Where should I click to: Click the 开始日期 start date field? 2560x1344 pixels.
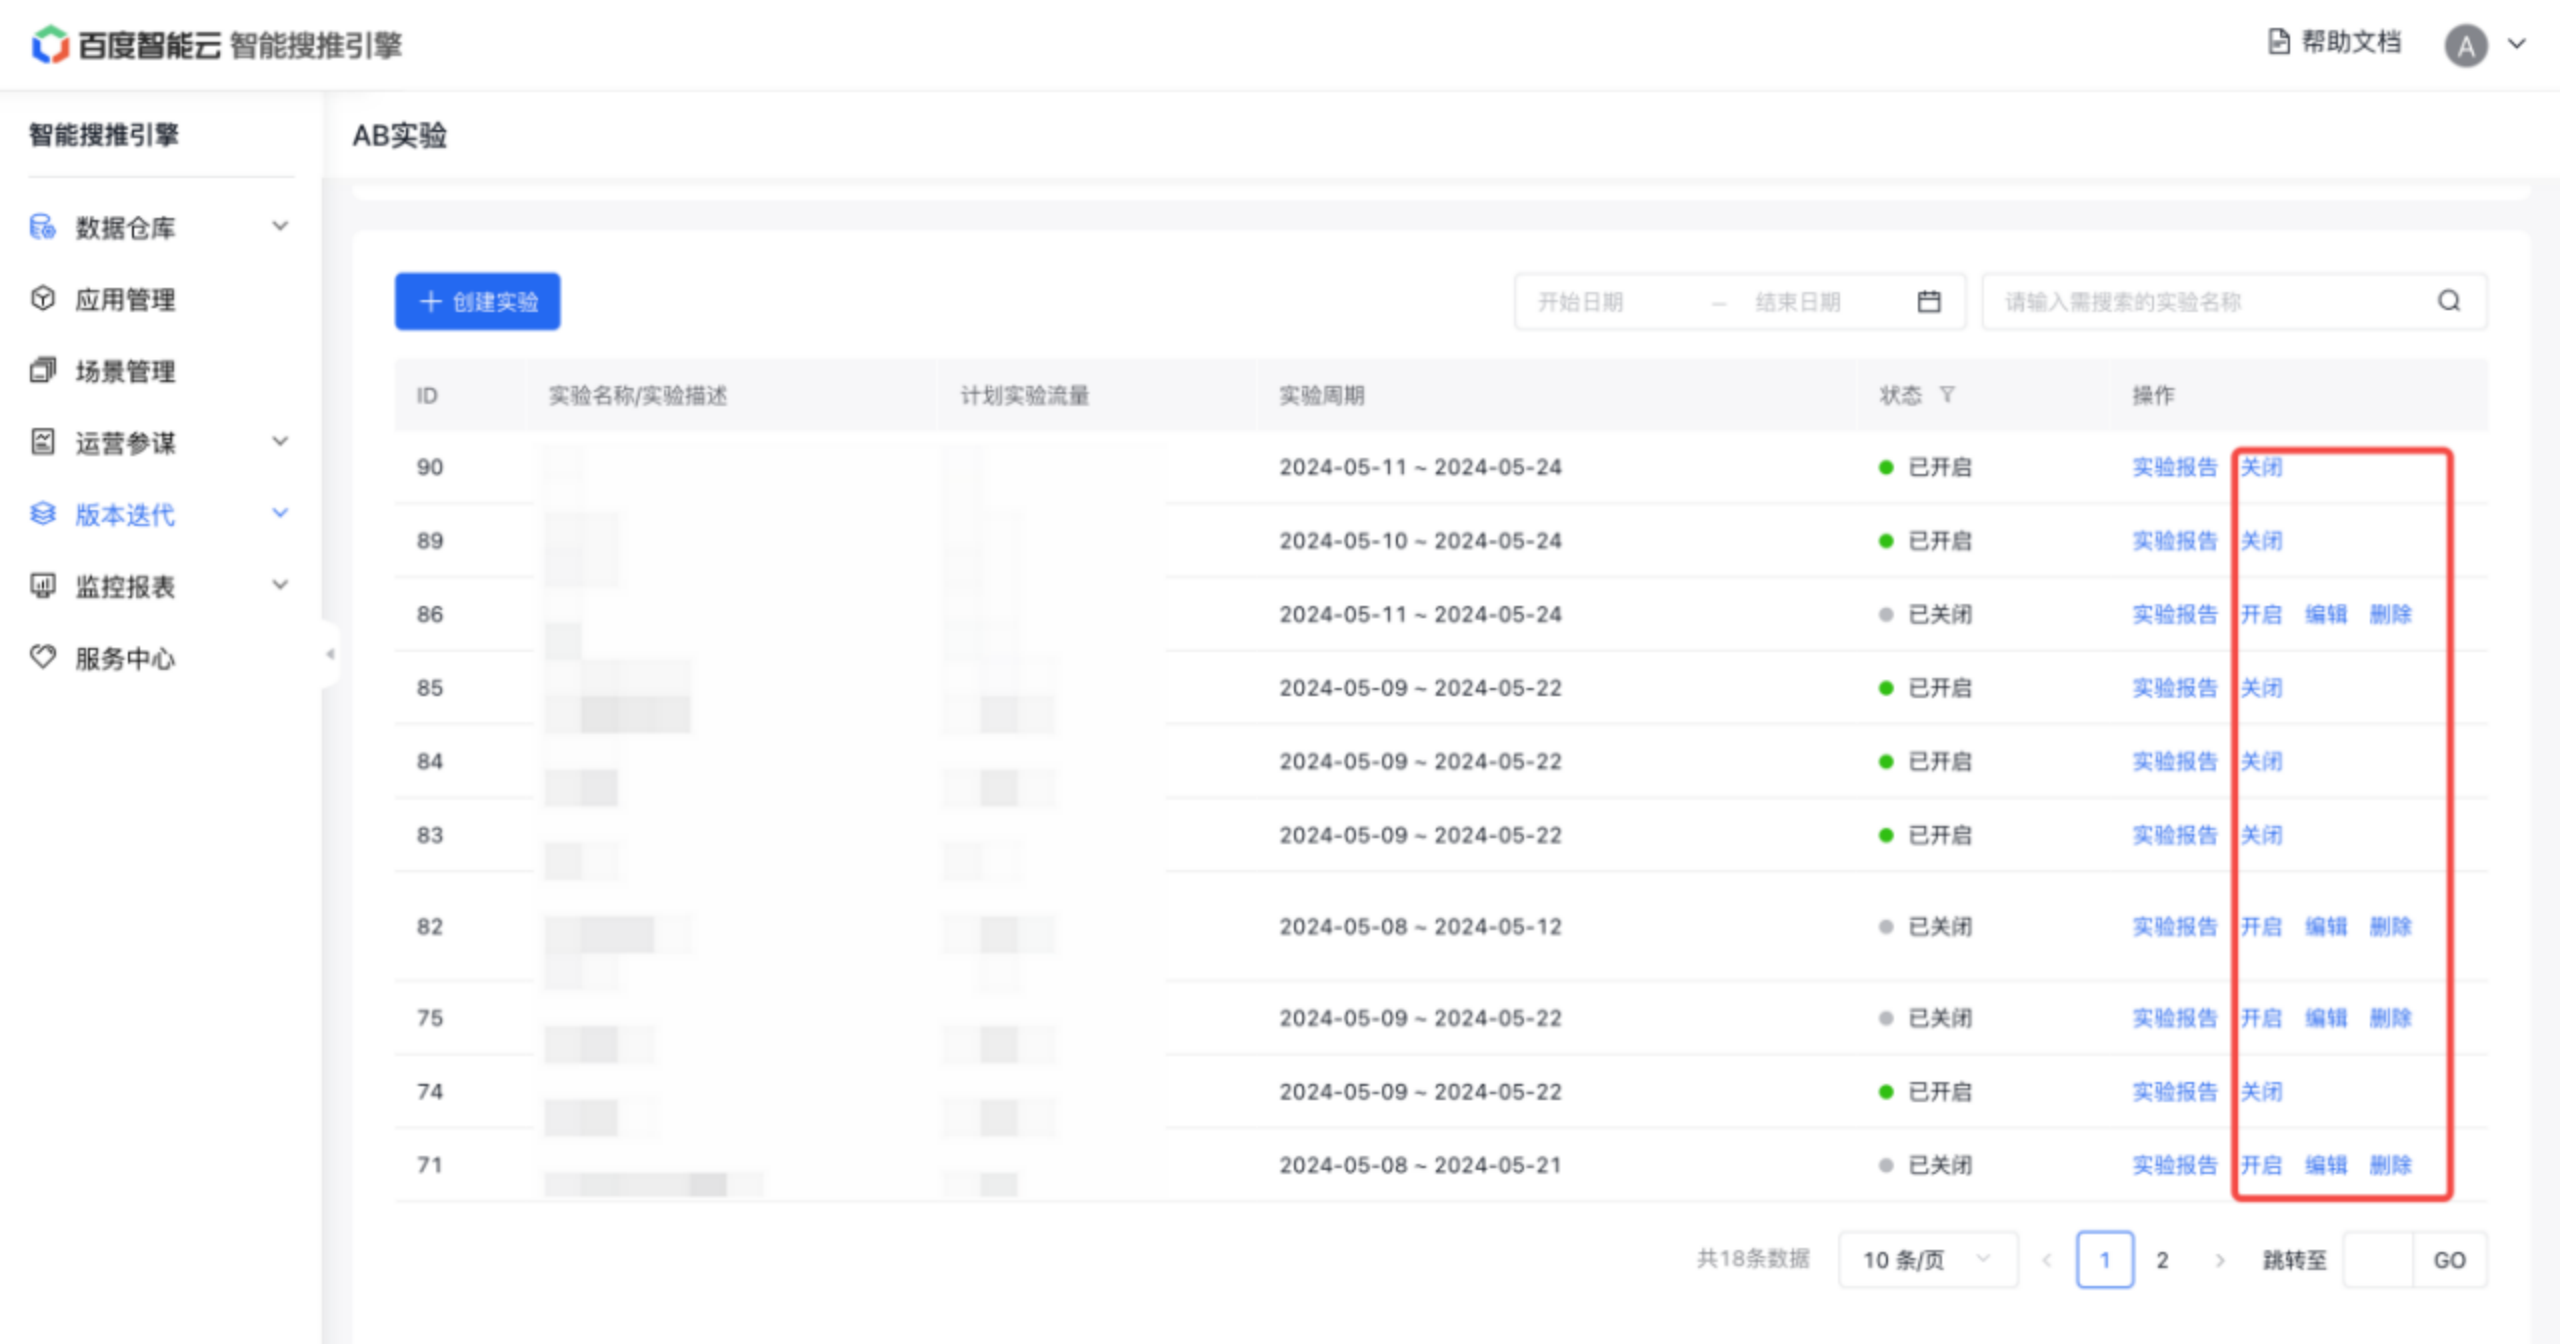[1580, 302]
